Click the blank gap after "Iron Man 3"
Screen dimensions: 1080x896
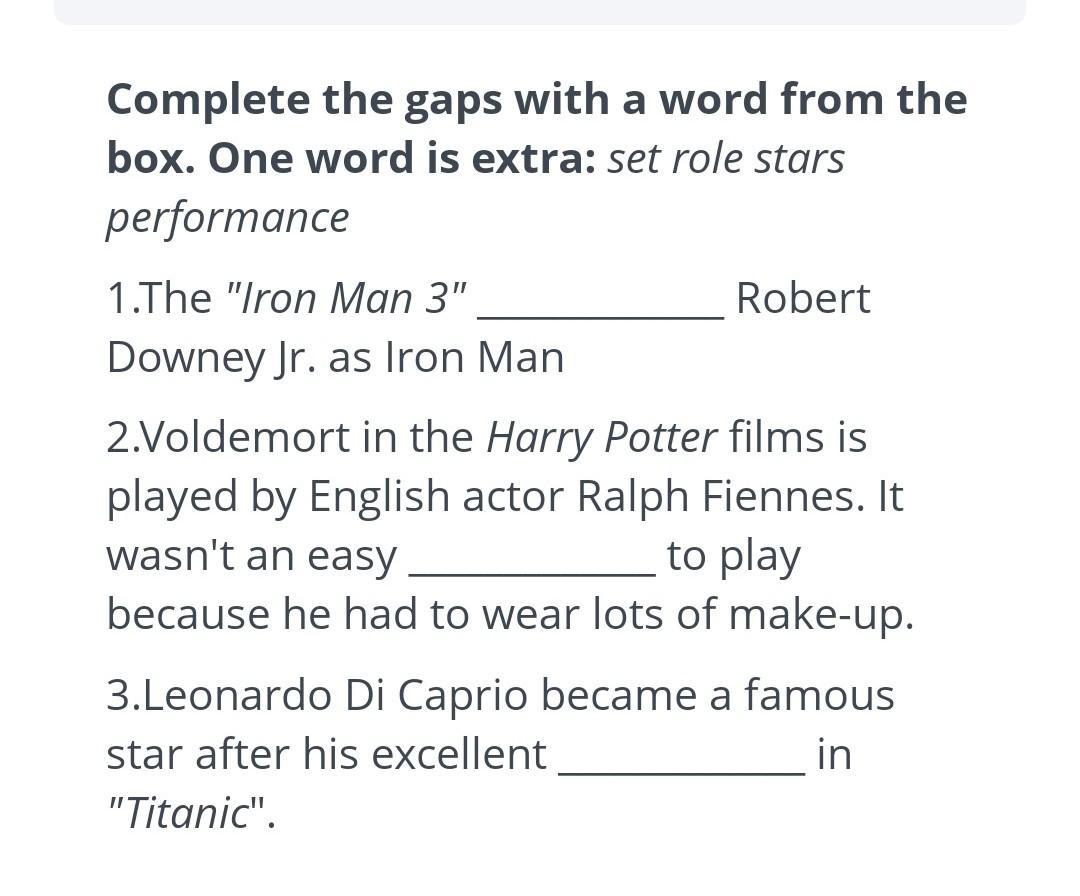(x=601, y=303)
